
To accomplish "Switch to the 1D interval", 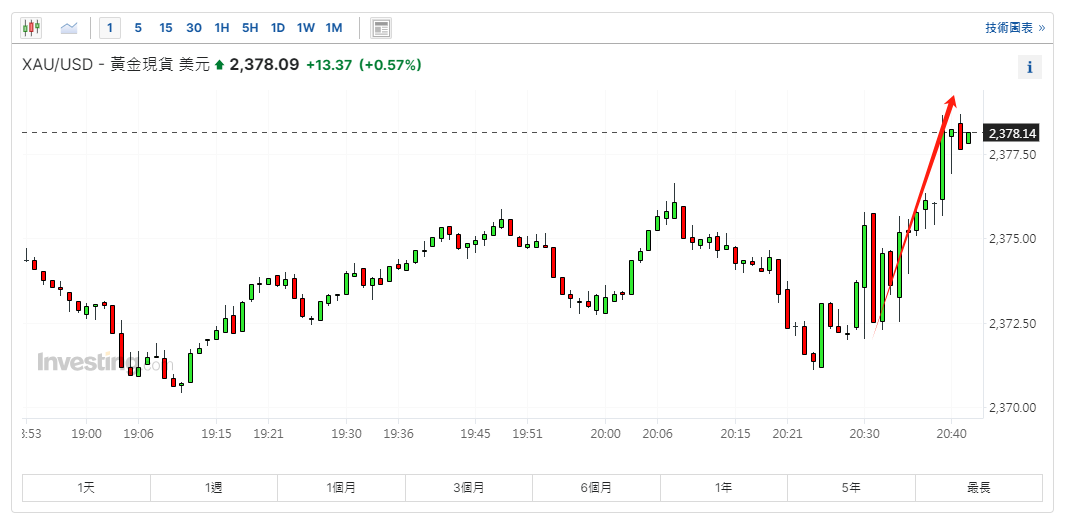I will click(278, 28).
